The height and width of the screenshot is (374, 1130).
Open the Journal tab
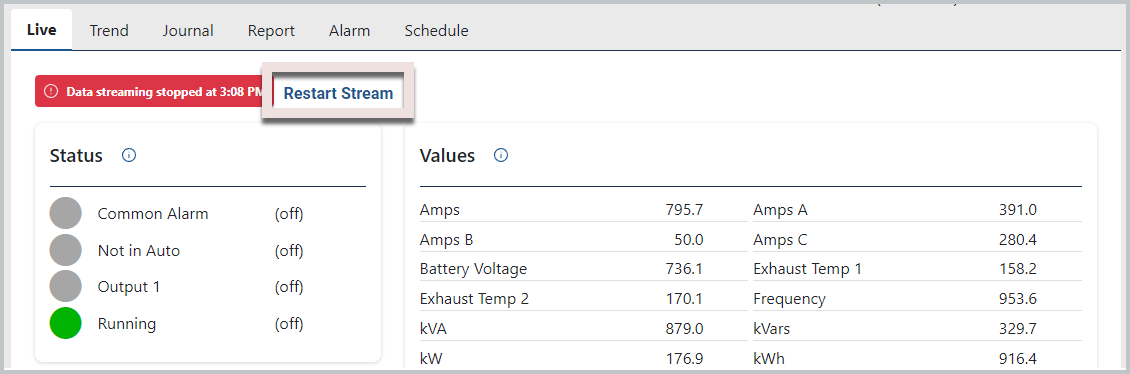click(x=187, y=30)
